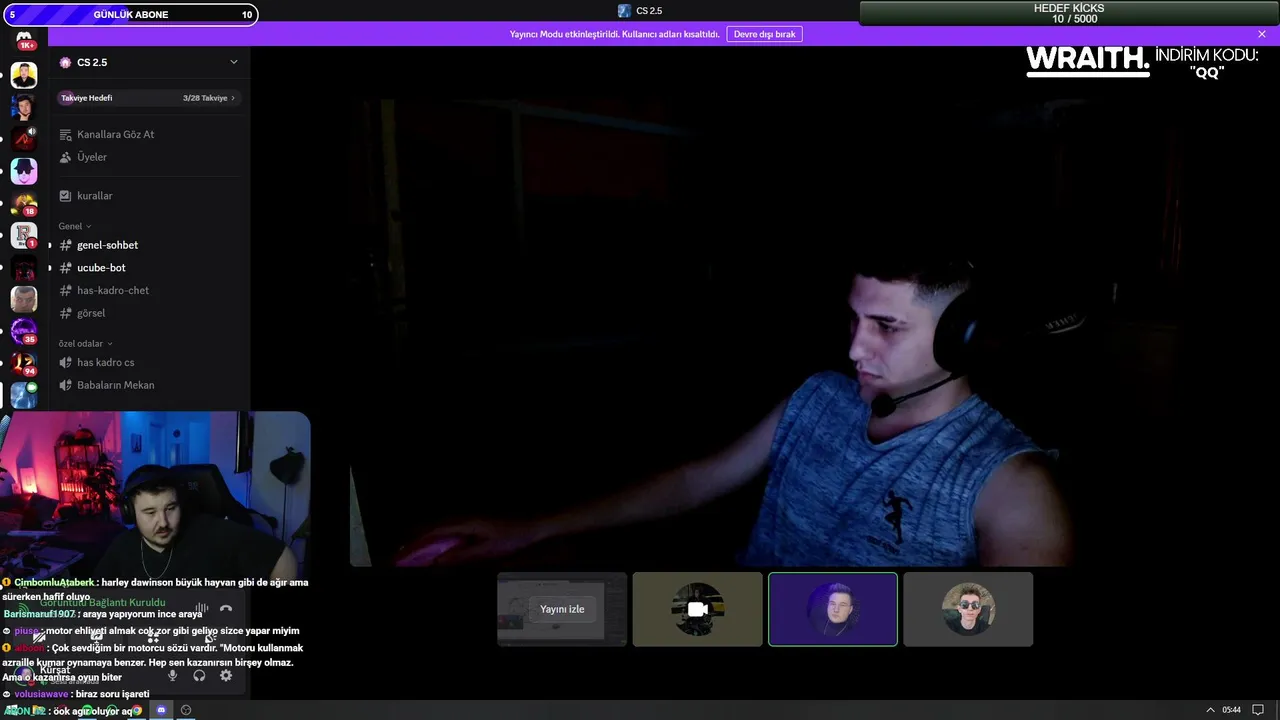Click the CS 2.5 server home icon
This screenshot has height=720, width=1280.
tap(65, 62)
